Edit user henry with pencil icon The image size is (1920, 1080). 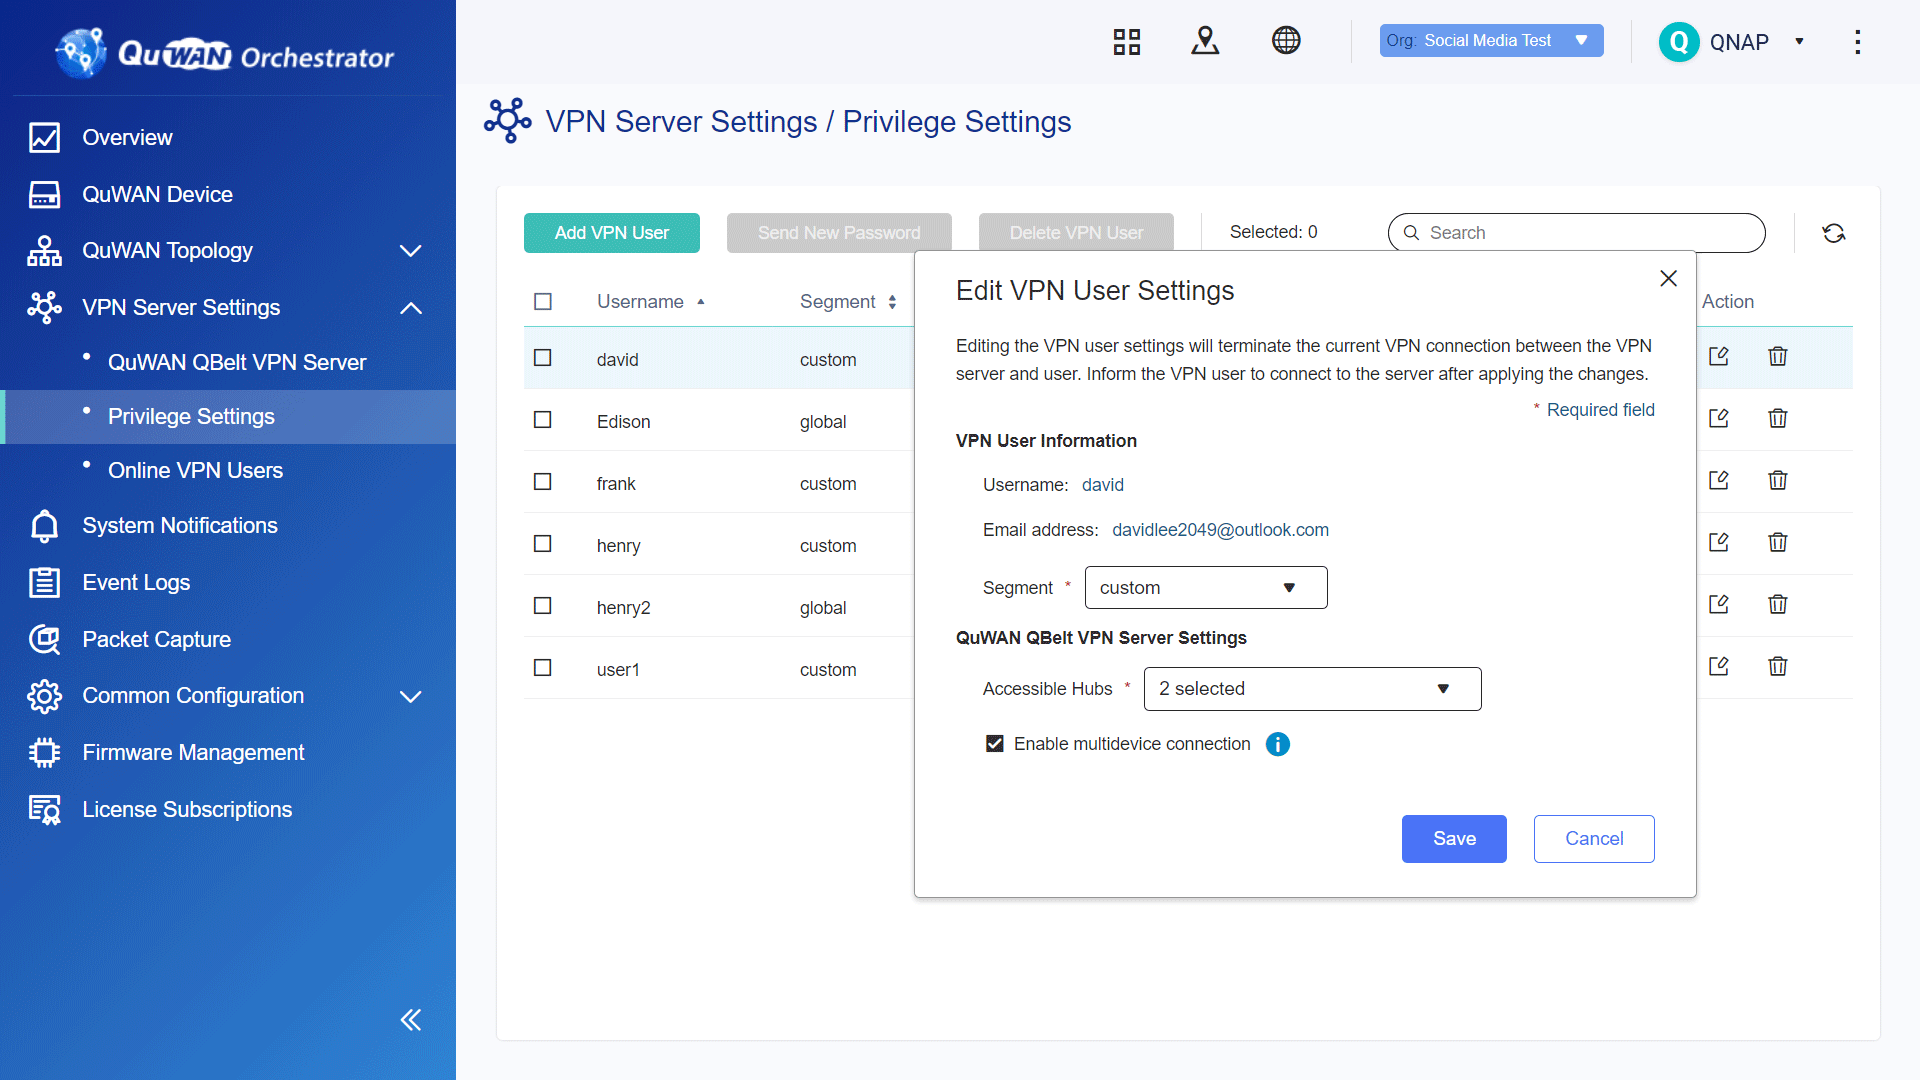point(1719,542)
